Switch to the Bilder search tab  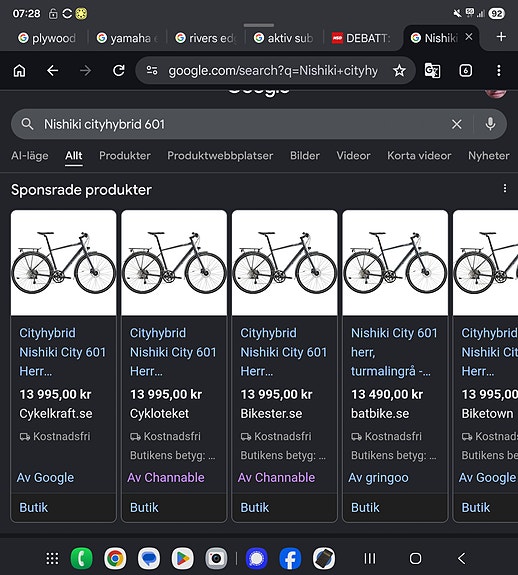pyautogui.click(x=305, y=155)
